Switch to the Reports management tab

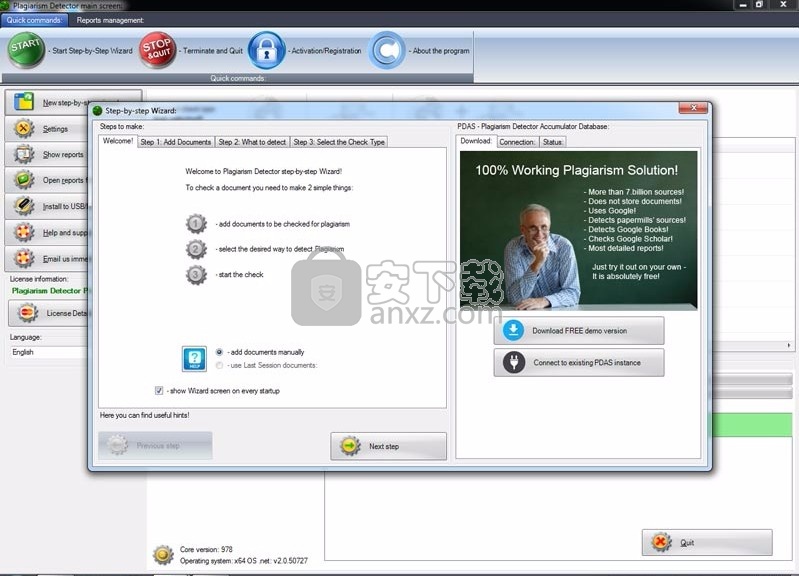tap(110, 20)
